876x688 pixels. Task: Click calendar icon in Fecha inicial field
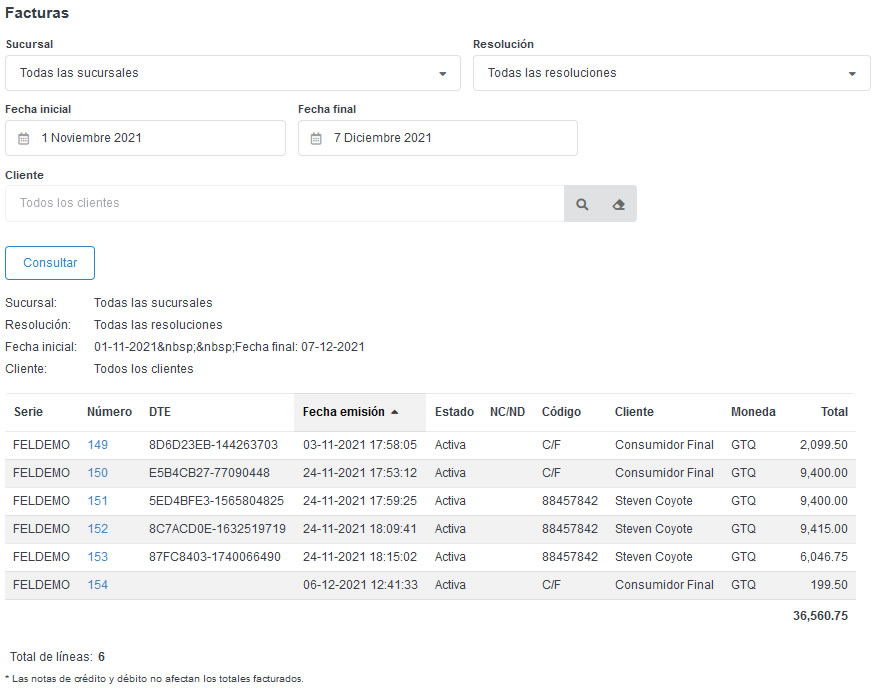coord(24,139)
